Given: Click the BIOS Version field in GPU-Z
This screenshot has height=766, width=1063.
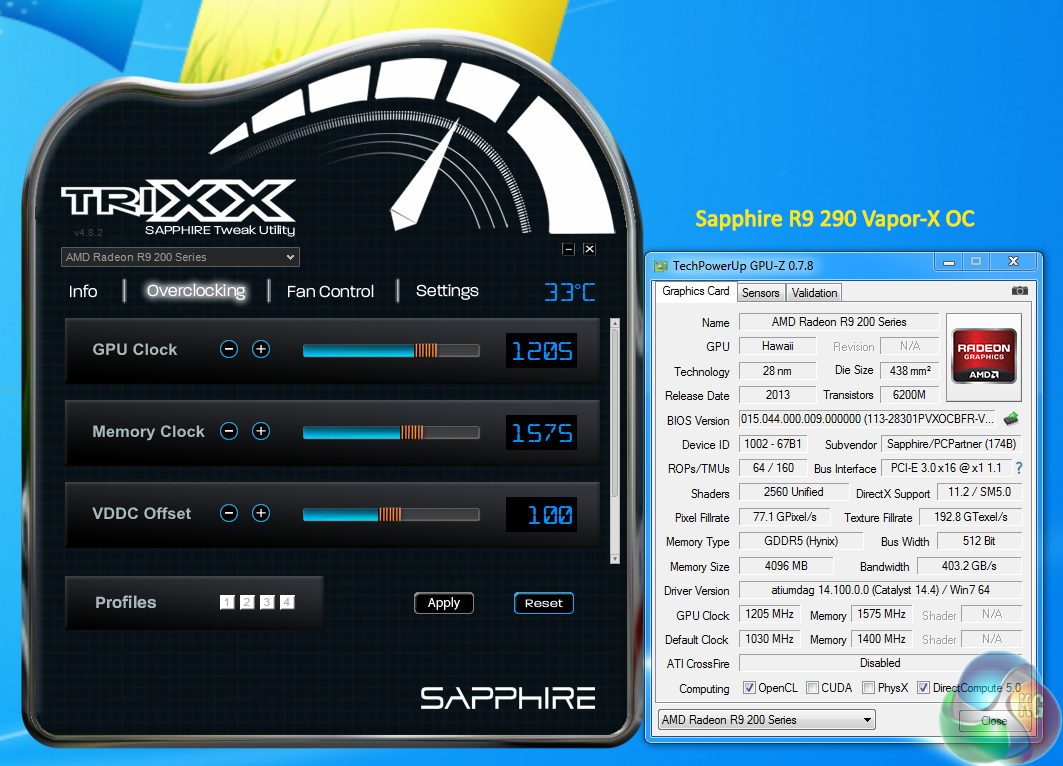Looking at the screenshot, I should pos(868,419).
